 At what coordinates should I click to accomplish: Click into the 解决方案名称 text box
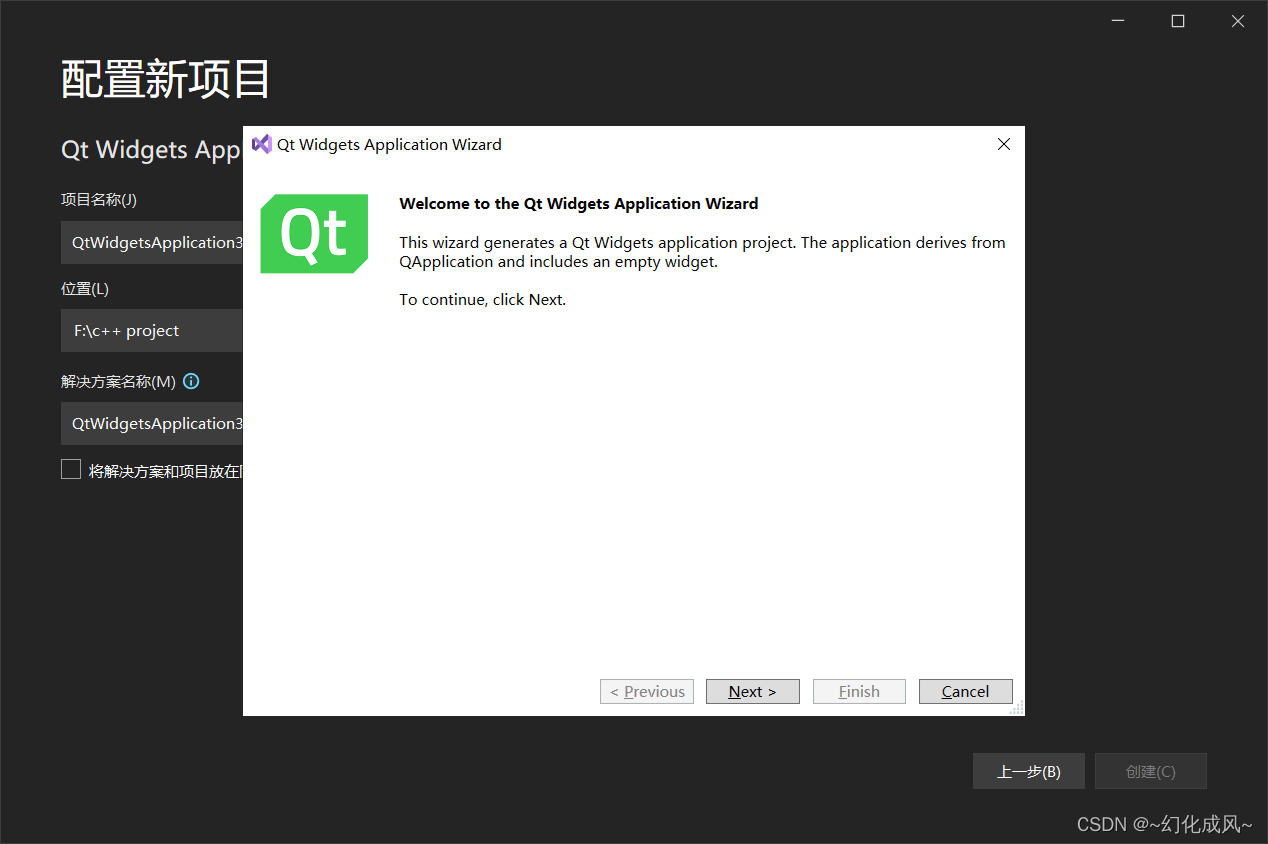[x=152, y=424]
